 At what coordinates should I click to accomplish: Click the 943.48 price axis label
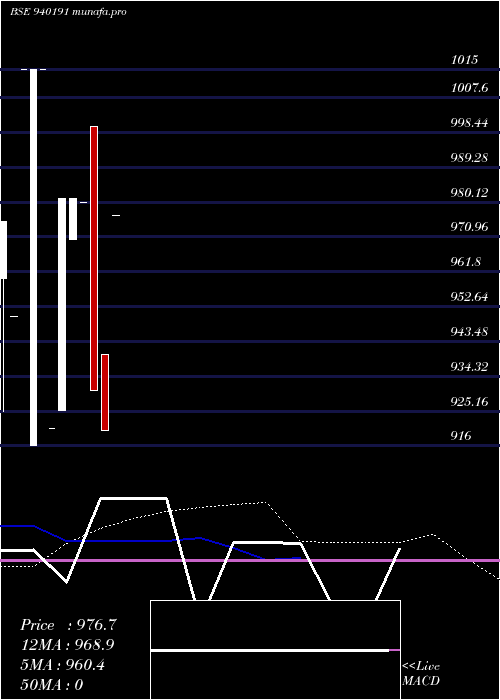coord(469,332)
